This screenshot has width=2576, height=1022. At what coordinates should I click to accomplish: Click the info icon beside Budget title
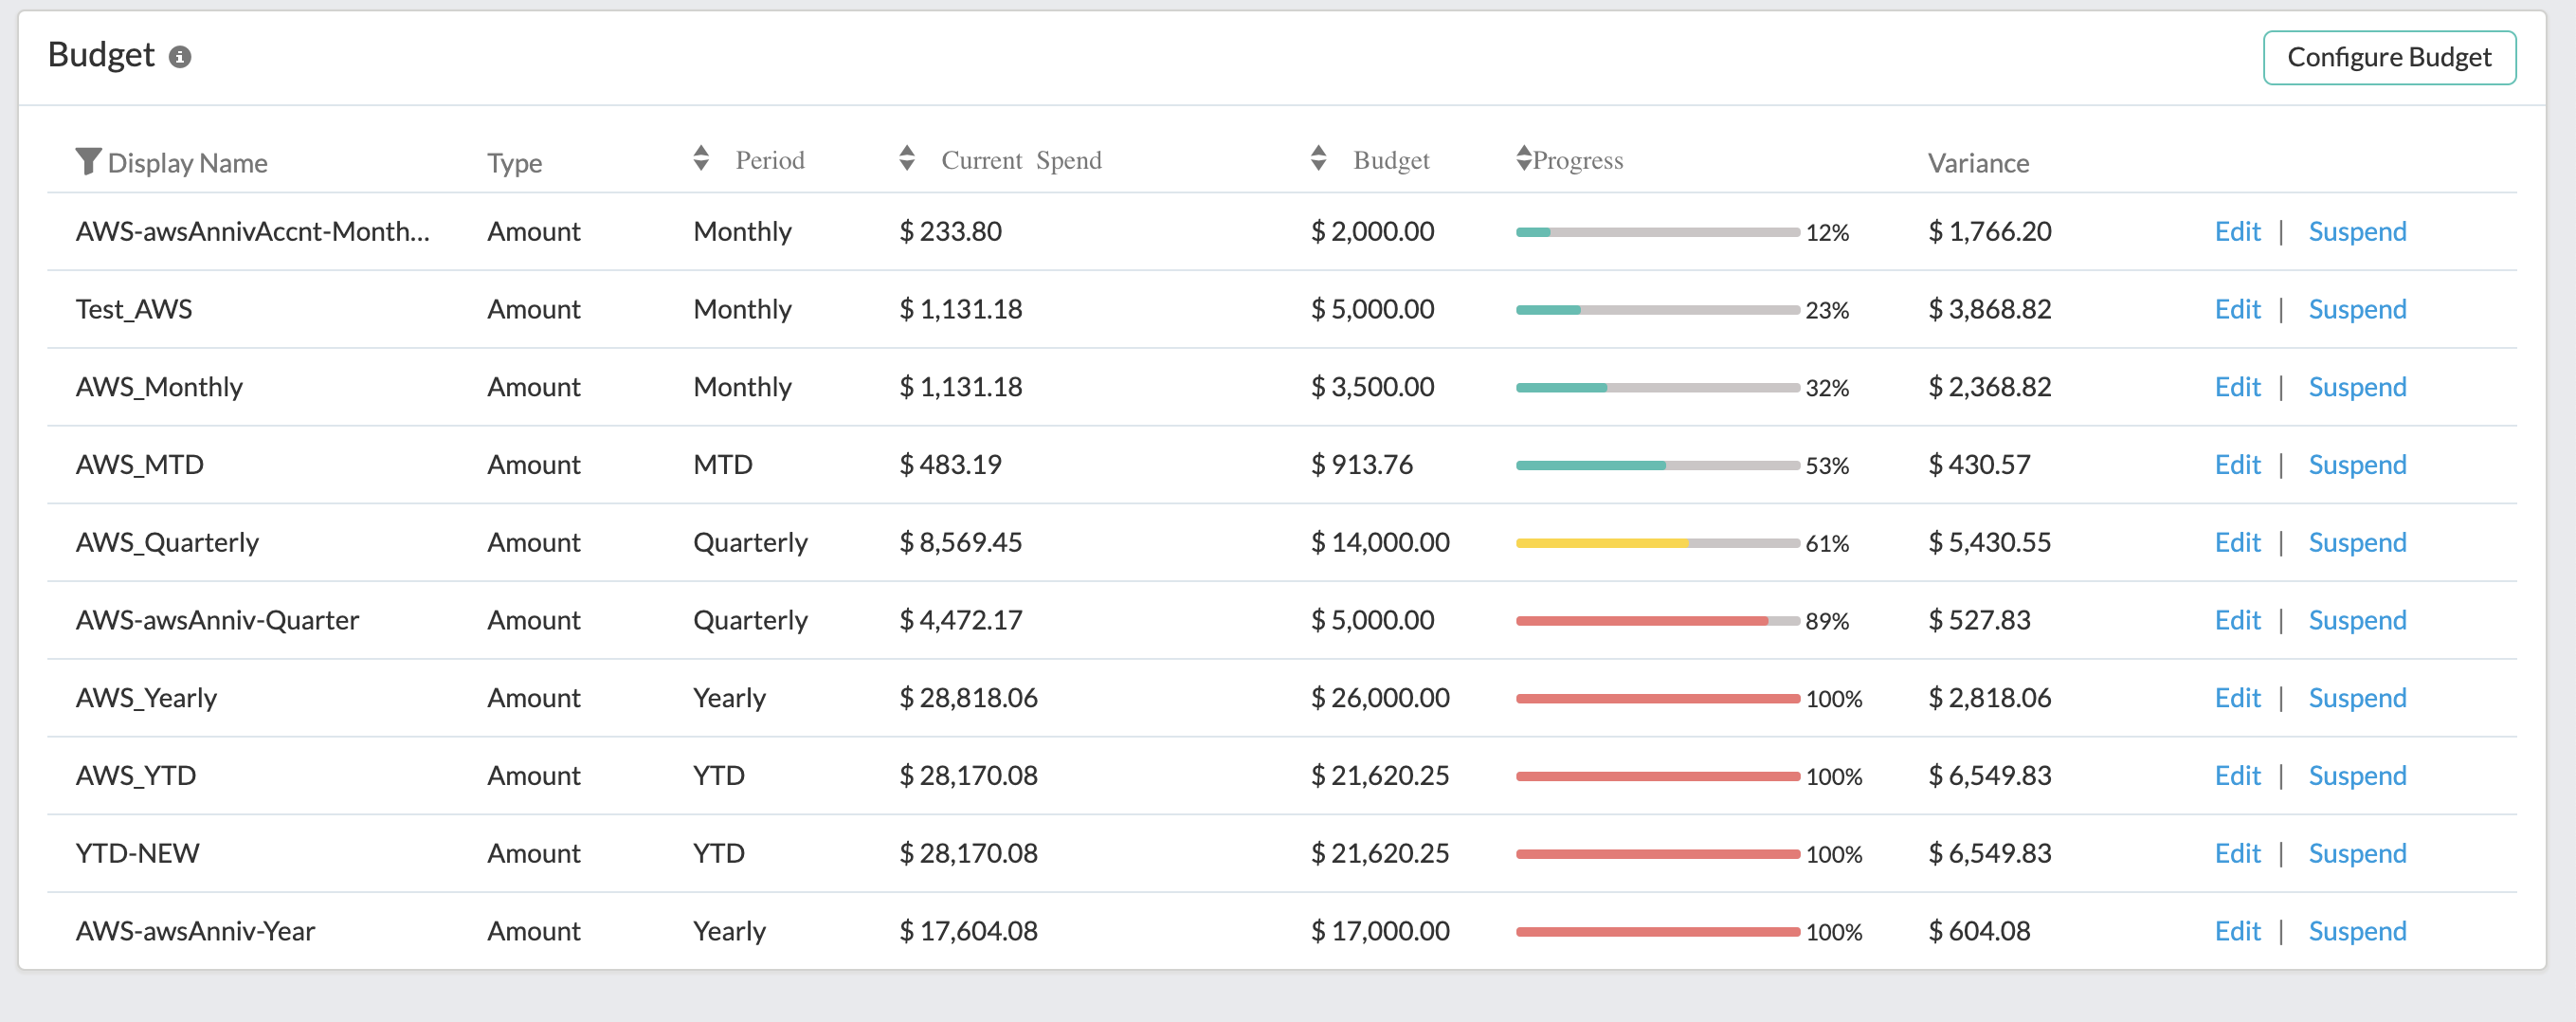pos(180,57)
